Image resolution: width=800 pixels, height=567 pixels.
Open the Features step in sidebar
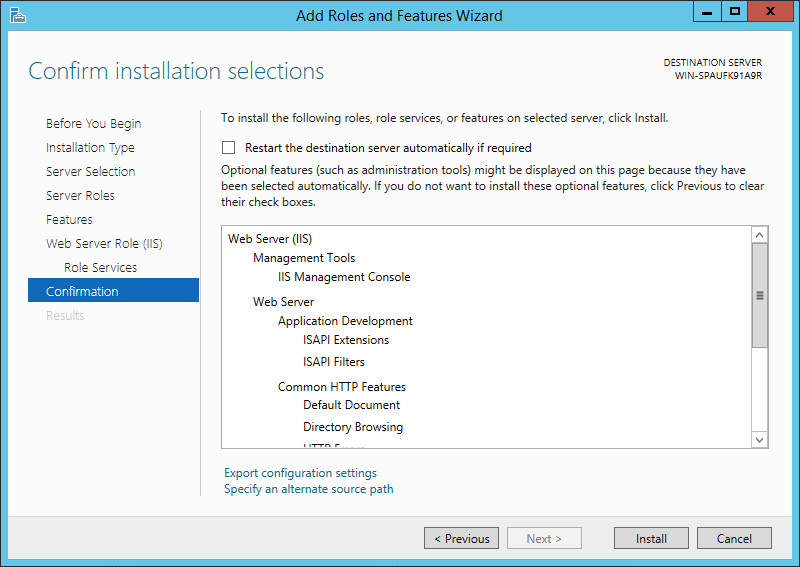point(69,219)
